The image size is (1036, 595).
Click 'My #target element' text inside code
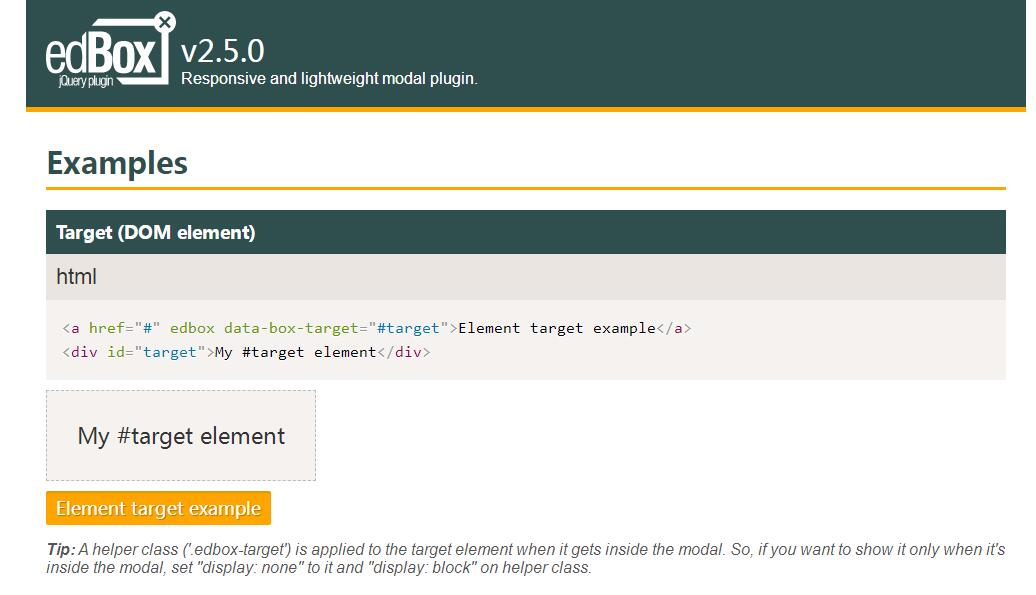[295, 352]
